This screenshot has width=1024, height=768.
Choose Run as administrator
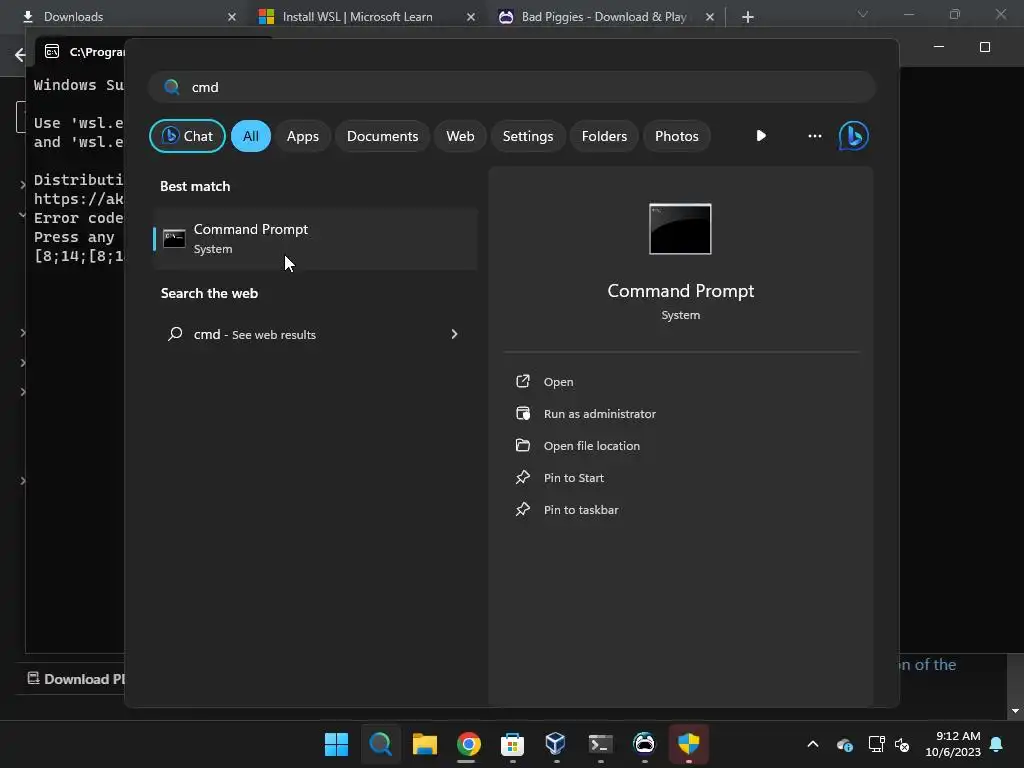tap(600, 414)
